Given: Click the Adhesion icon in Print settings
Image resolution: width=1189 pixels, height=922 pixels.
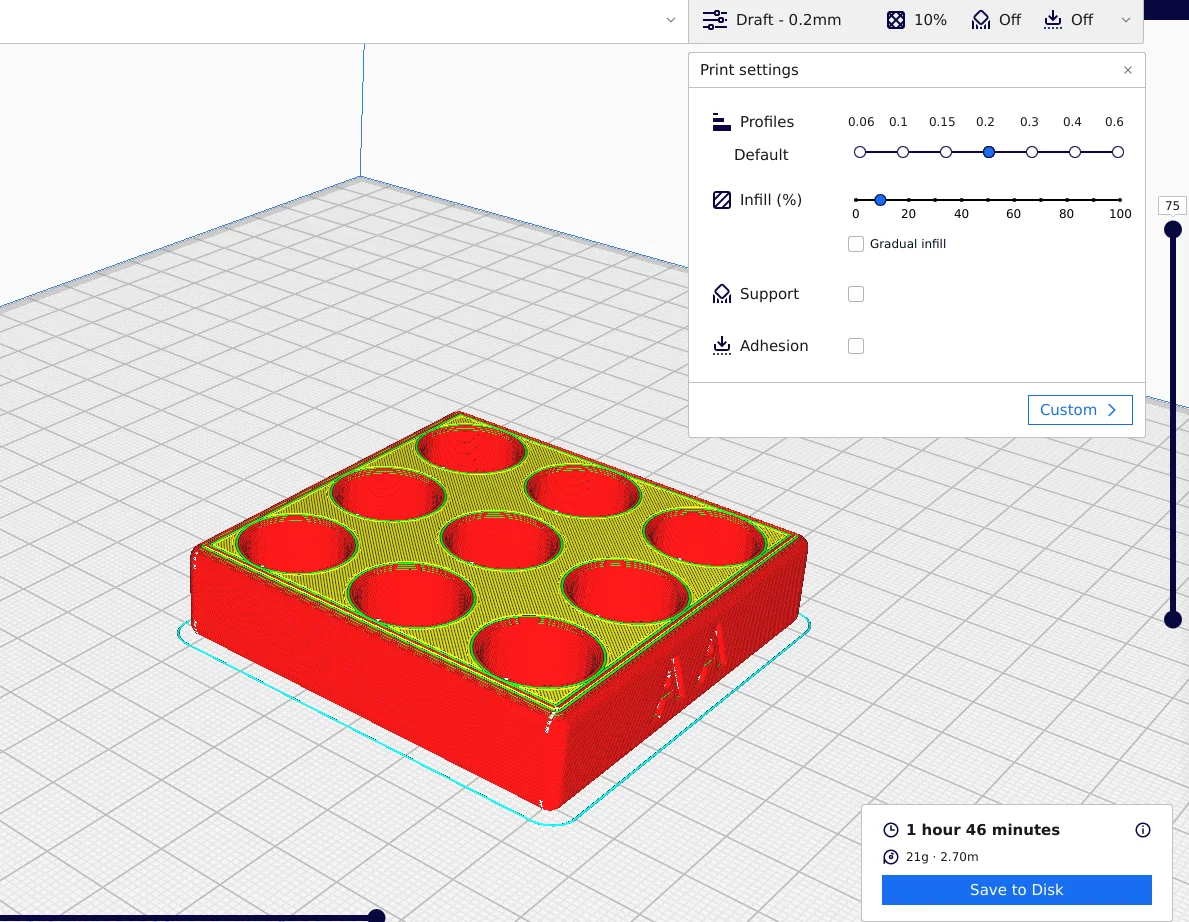Looking at the screenshot, I should (722, 346).
